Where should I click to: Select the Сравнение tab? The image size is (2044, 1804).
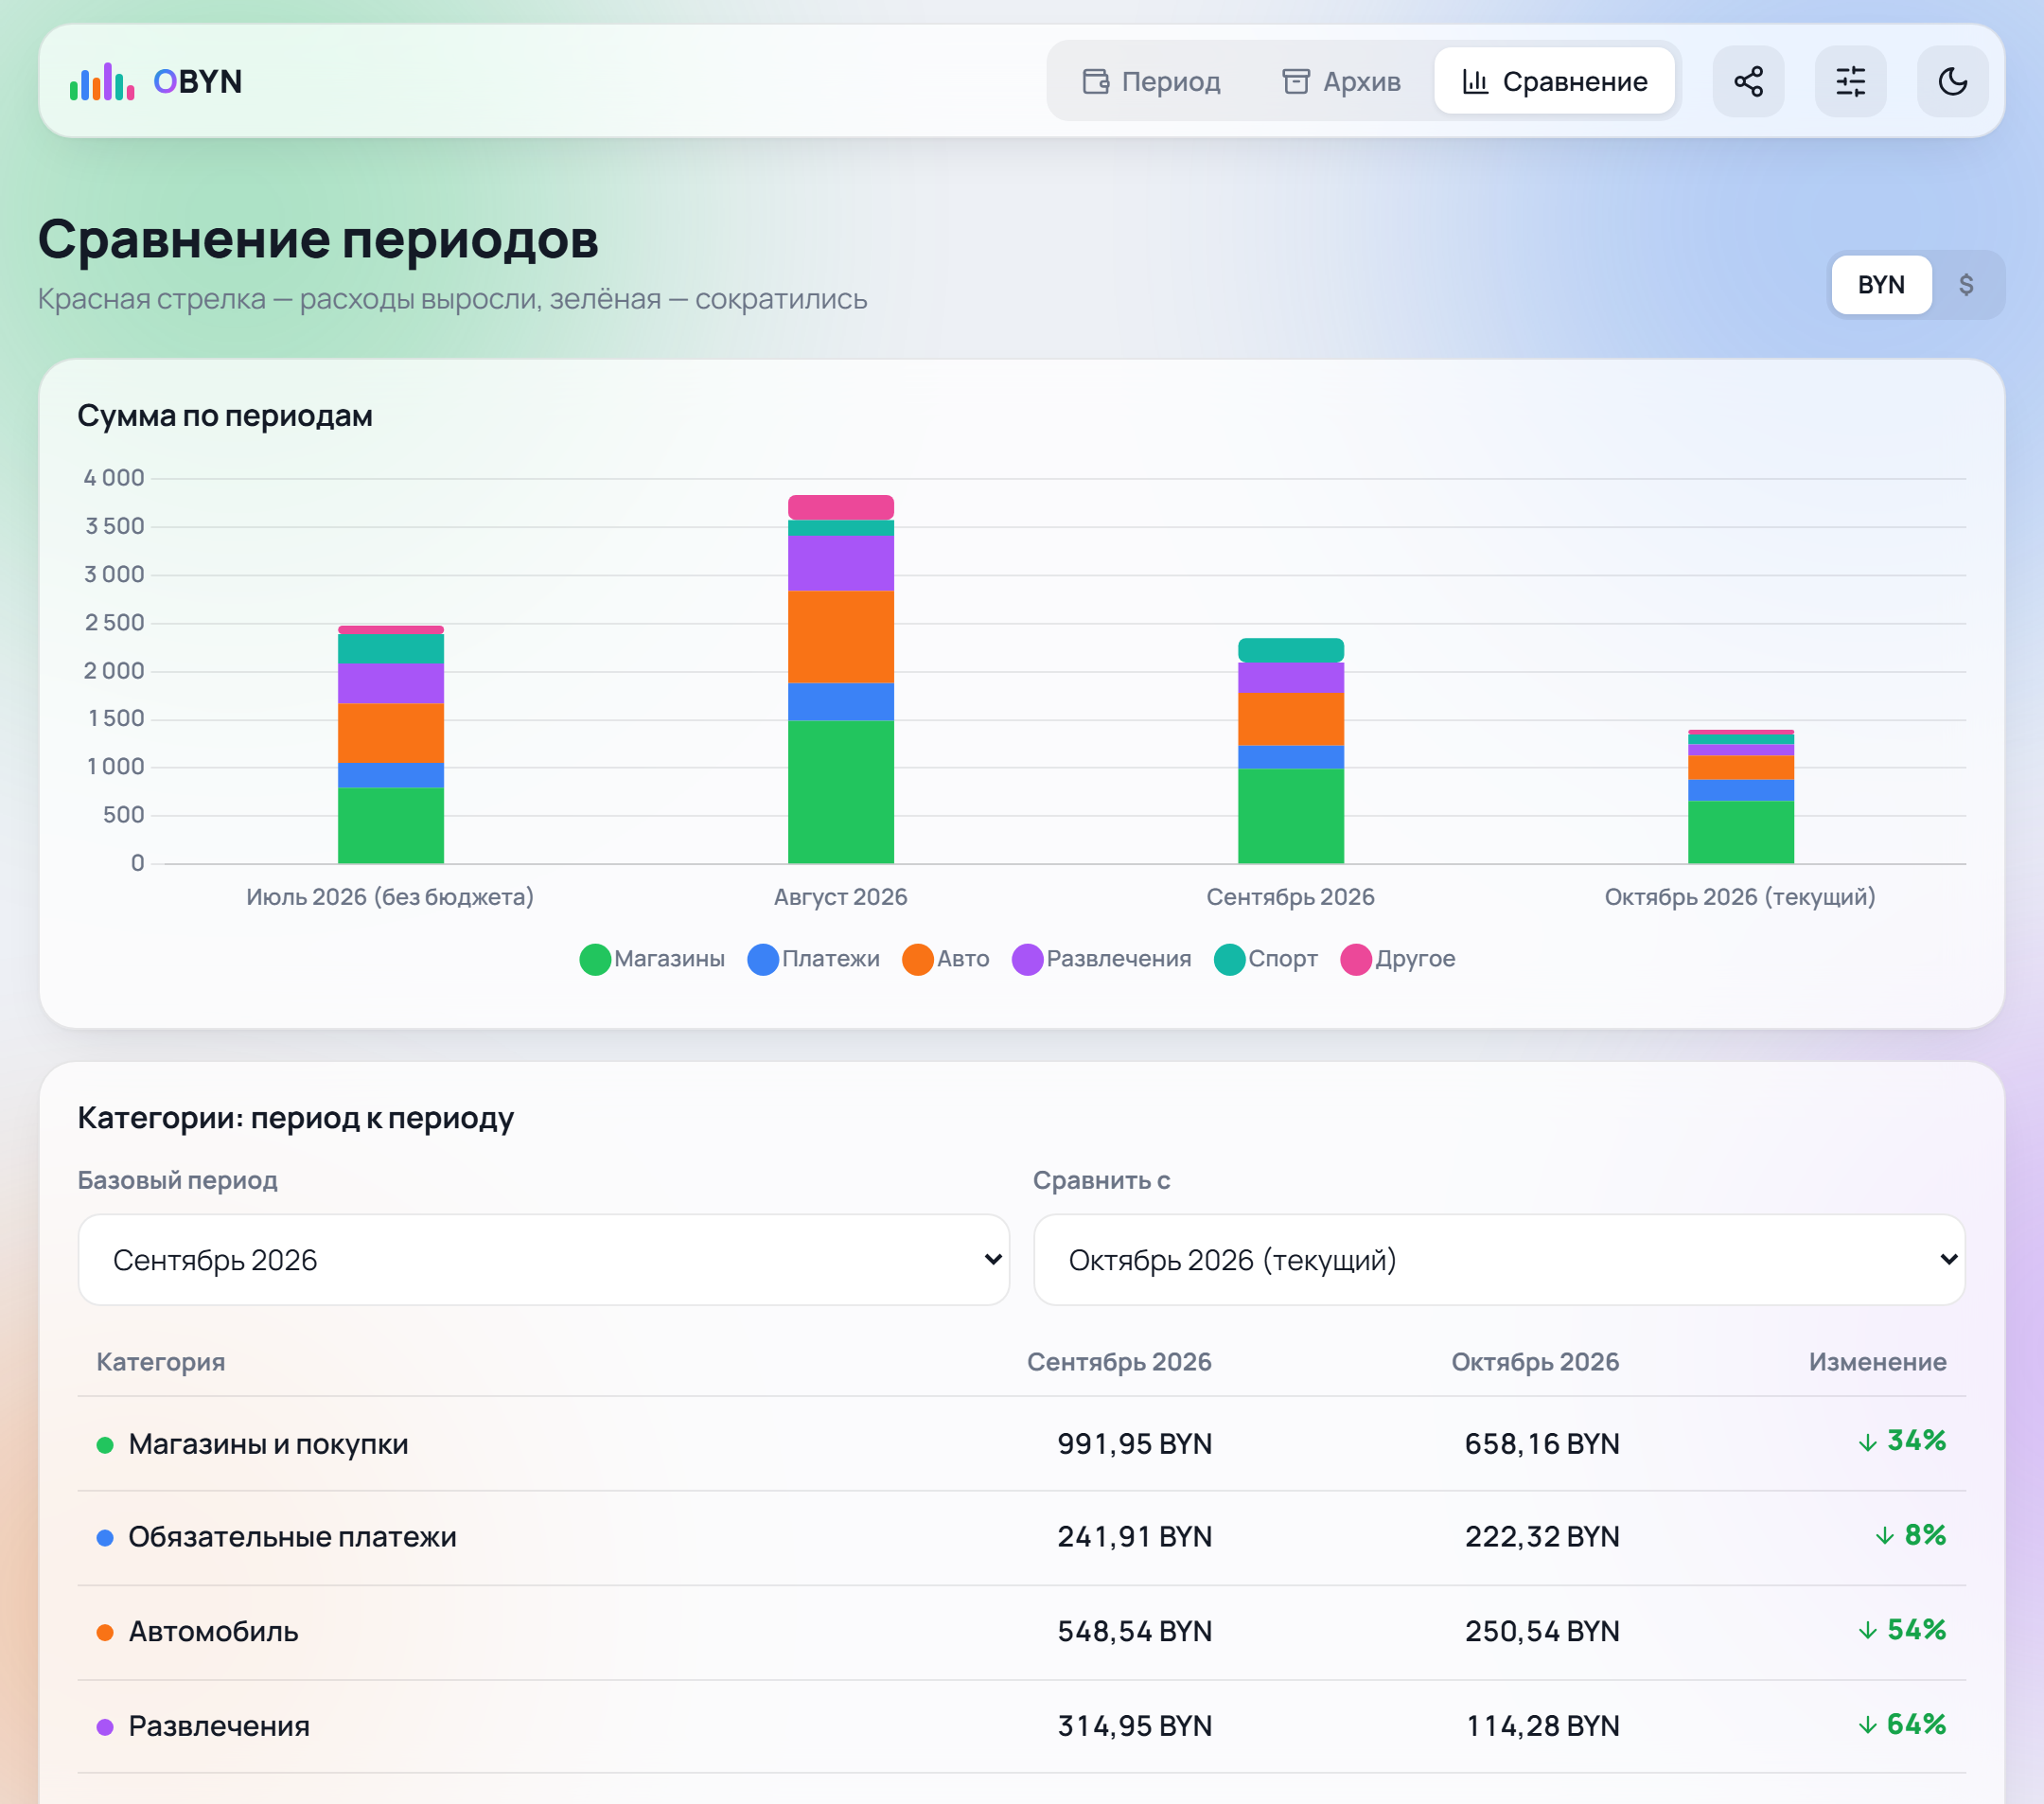click(1554, 81)
